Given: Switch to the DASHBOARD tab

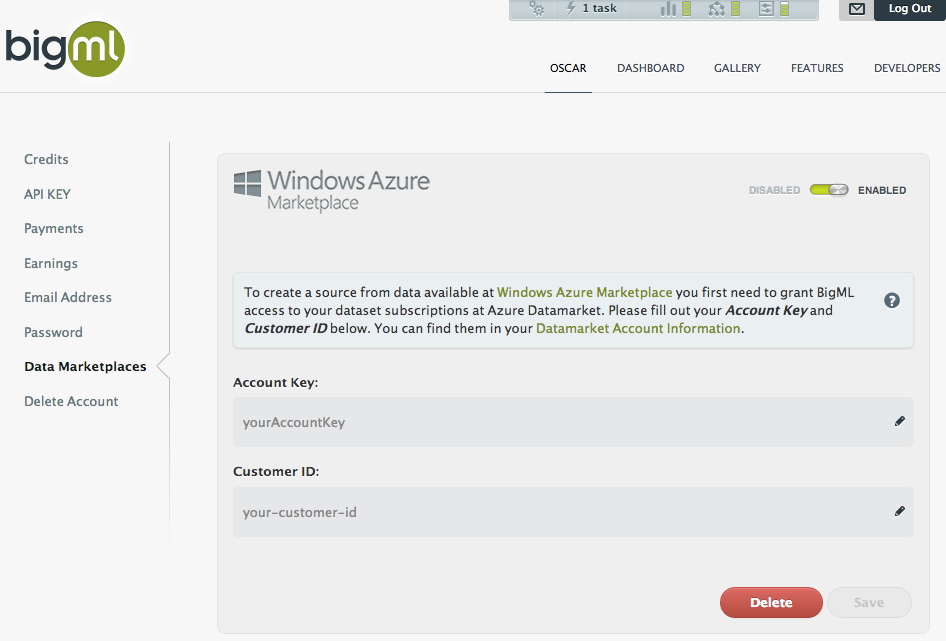Looking at the screenshot, I should [x=650, y=68].
